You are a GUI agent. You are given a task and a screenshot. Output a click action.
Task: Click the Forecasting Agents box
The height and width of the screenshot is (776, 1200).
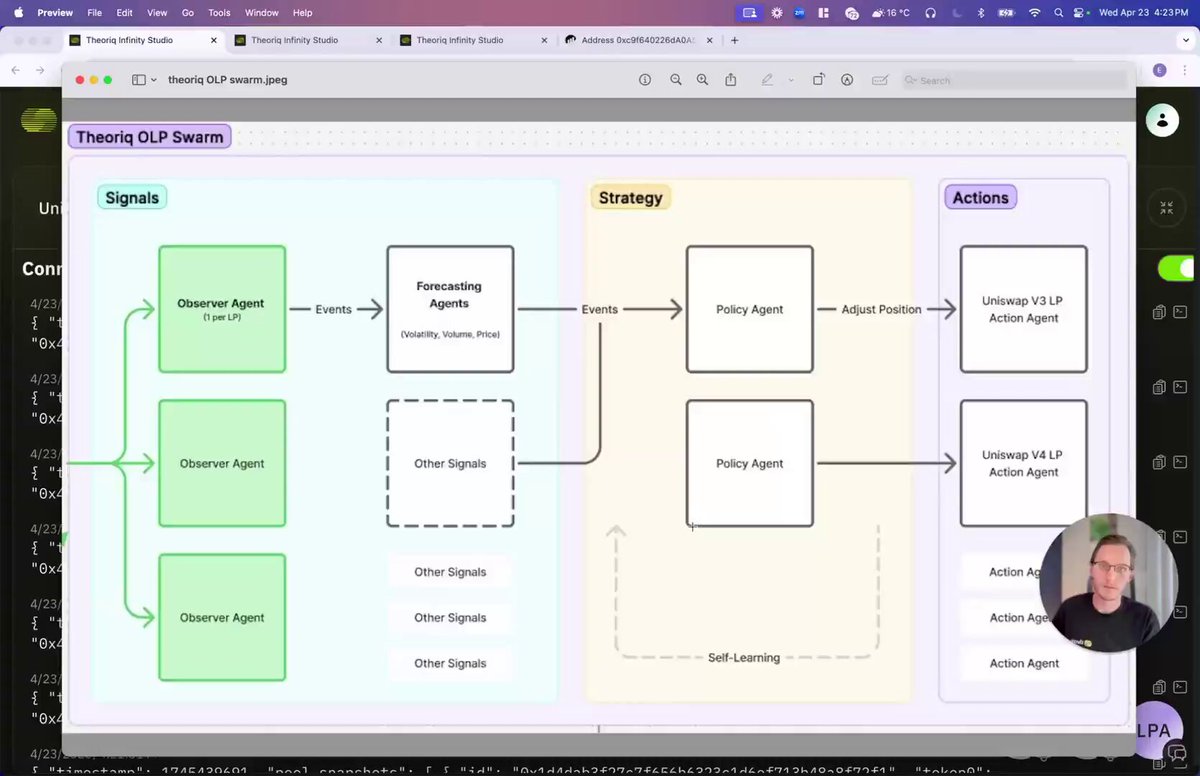450,309
